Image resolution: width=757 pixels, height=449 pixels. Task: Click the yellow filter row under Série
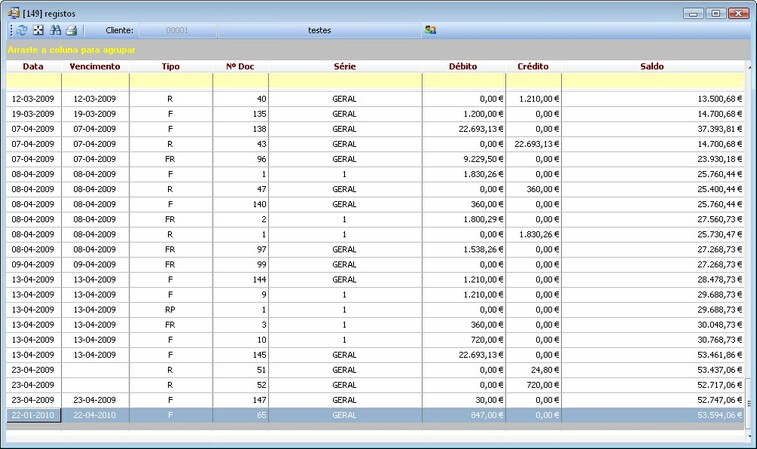pyautogui.click(x=344, y=80)
